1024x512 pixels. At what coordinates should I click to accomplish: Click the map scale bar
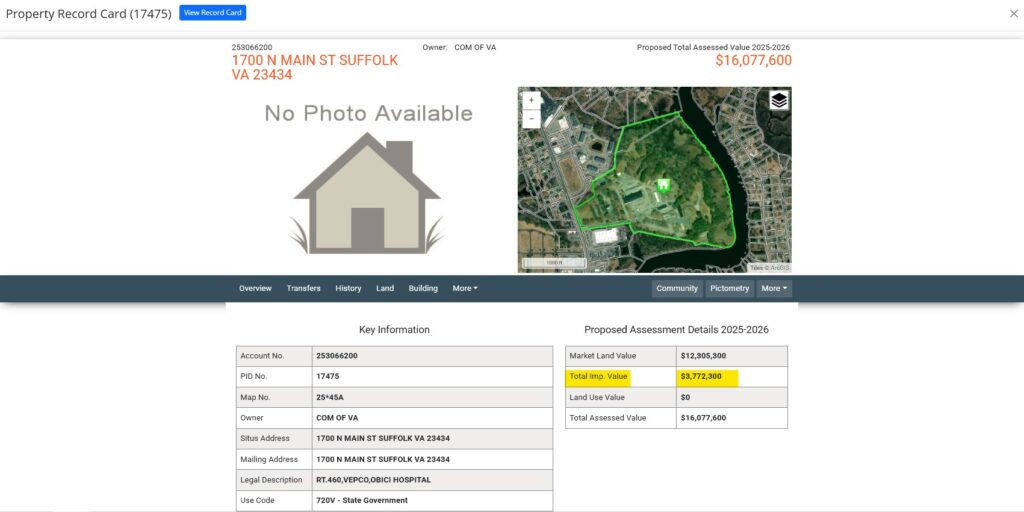tap(553, 263)
